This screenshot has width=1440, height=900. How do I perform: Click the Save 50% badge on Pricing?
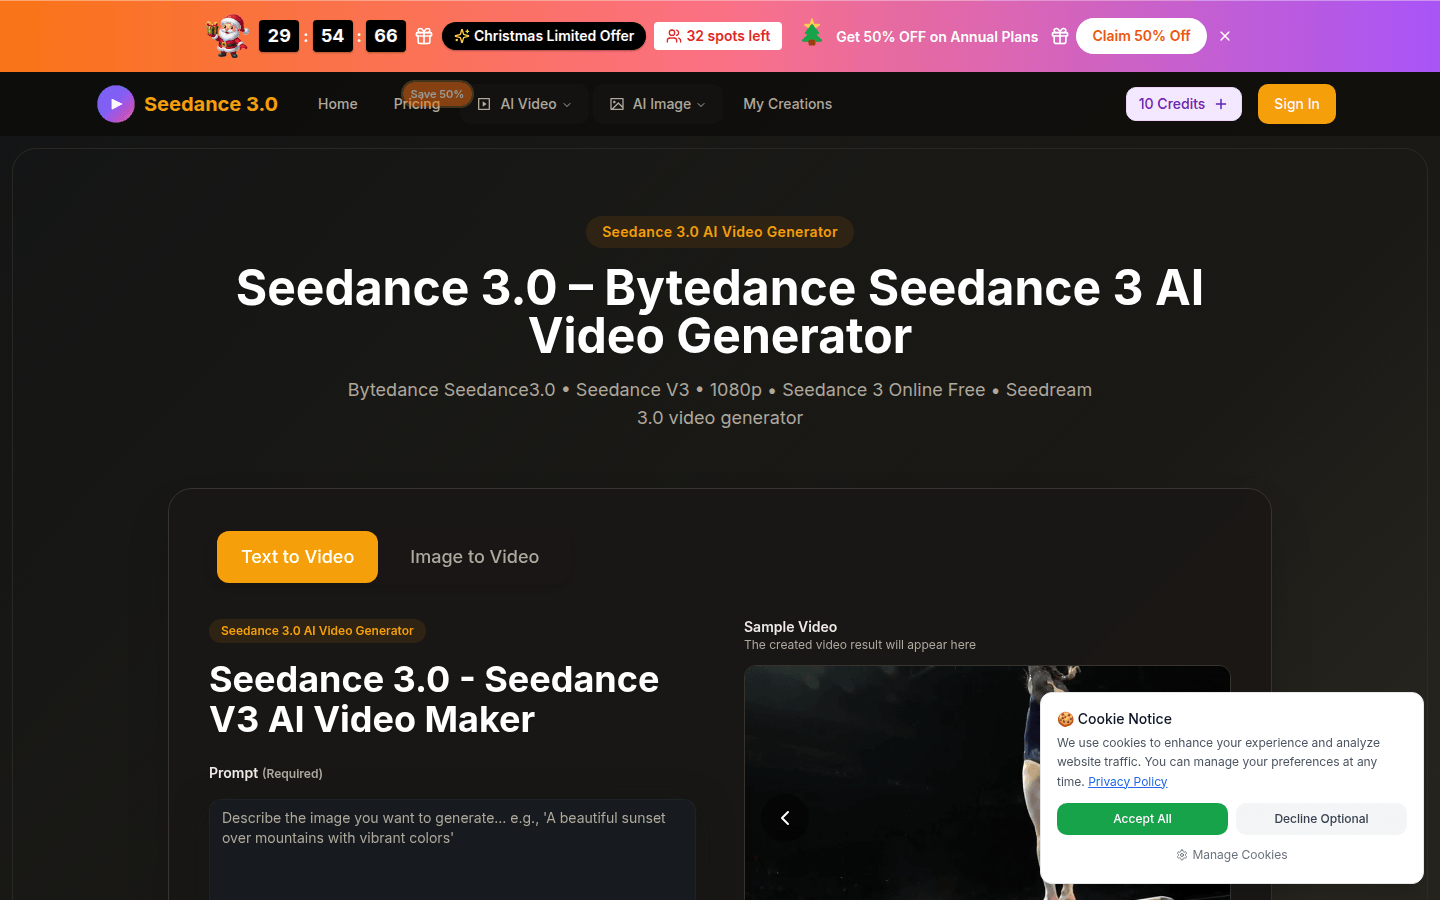(x=437, y=94)
